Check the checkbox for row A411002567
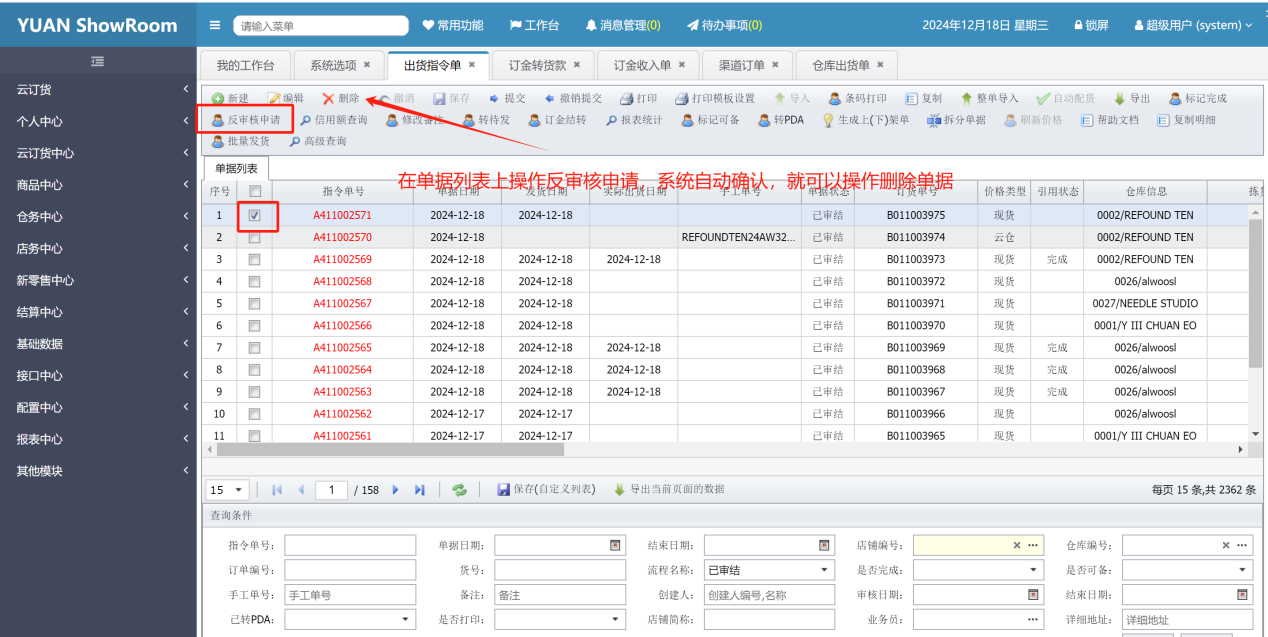This screenshot has height=637, width=1268. [x=254, y=303]
